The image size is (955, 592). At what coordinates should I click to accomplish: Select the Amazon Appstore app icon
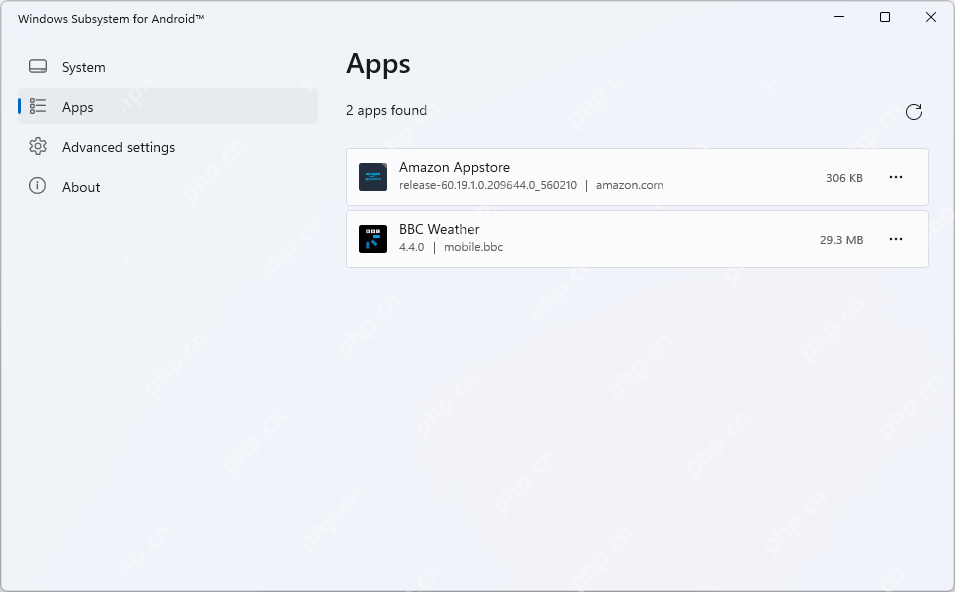373,177
